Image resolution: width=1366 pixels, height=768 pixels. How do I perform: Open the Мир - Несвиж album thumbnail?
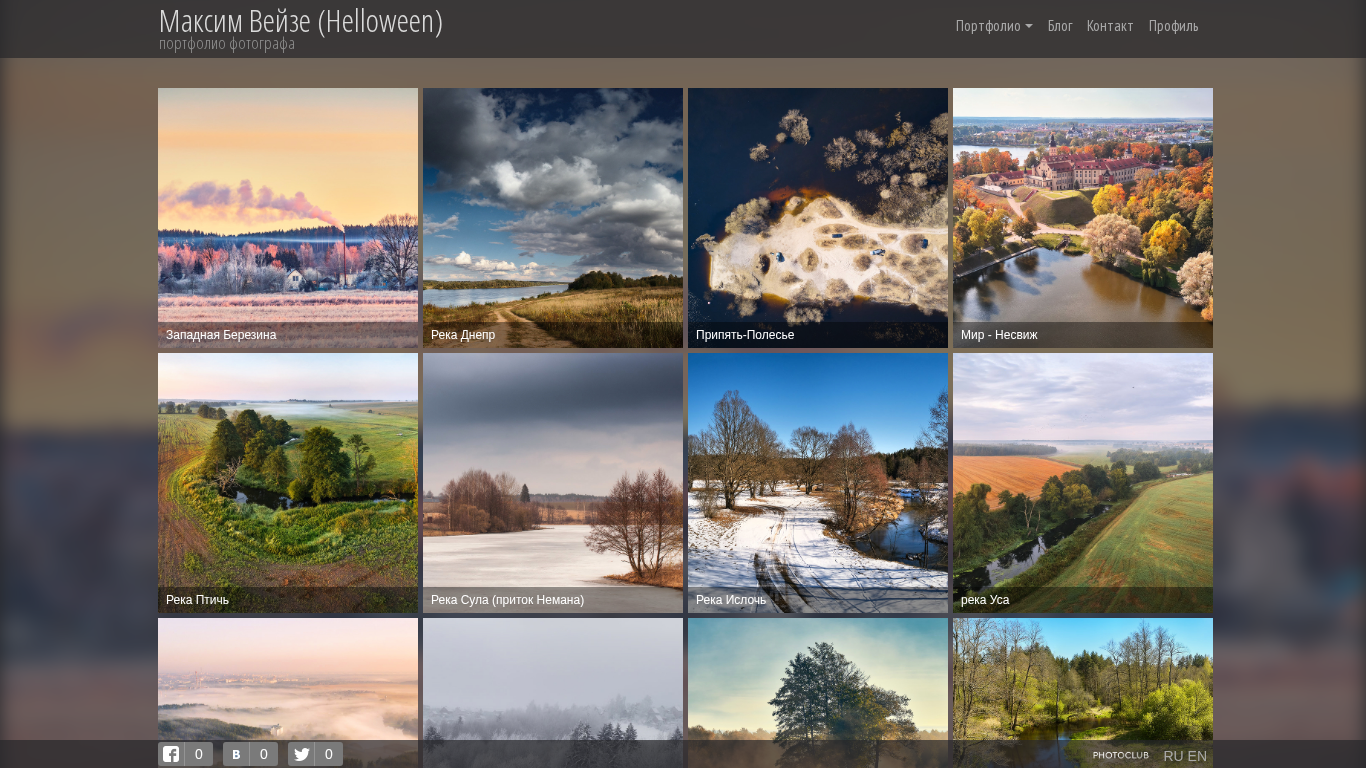(x=1083, y=218)
